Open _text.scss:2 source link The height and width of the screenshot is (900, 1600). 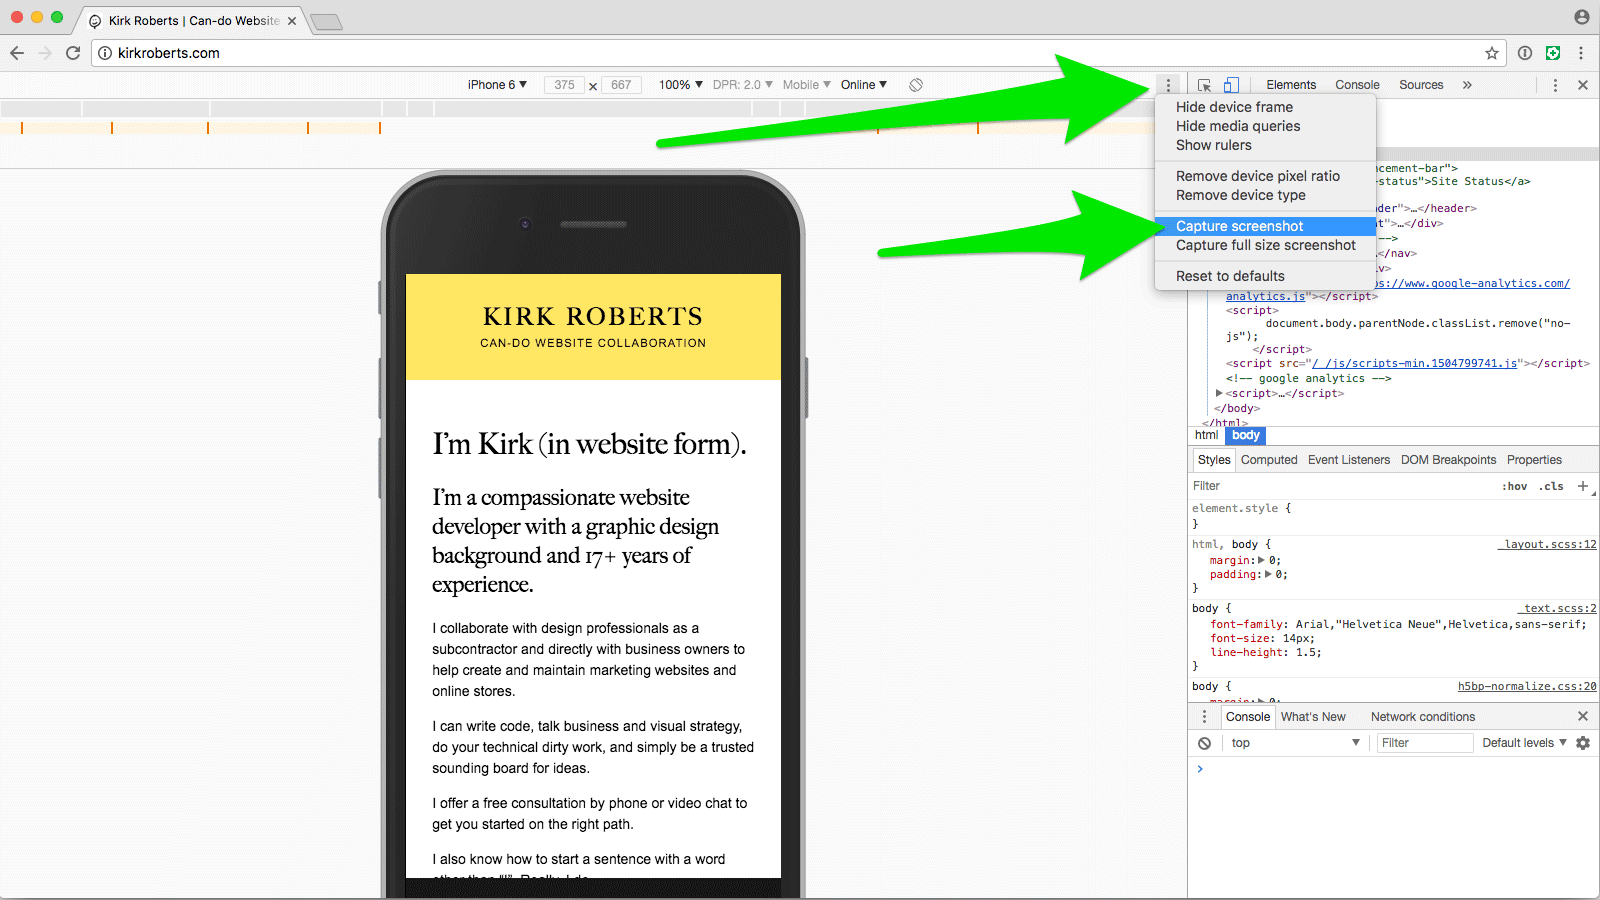coord(1557,608)
